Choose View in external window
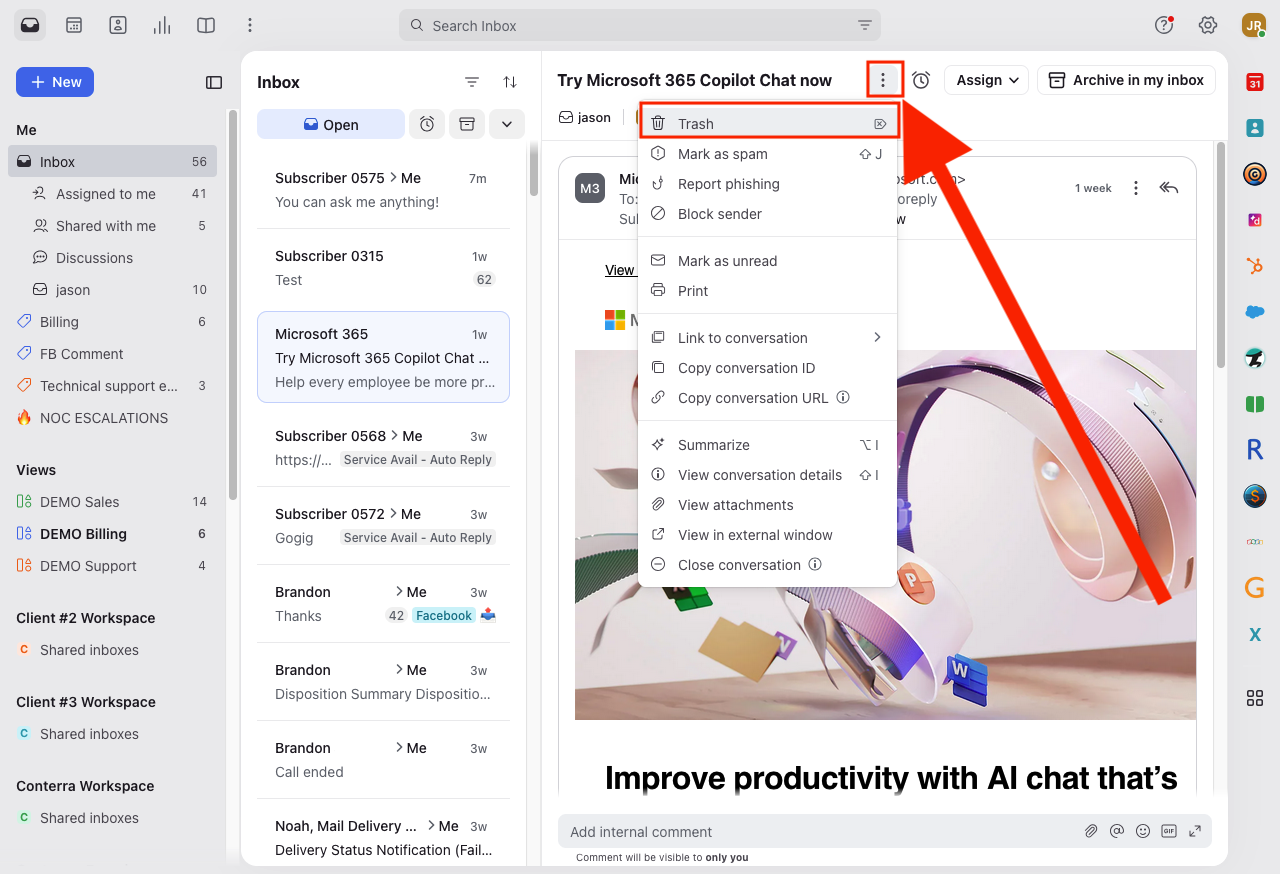The height and width of the screenshot is (874, 1280). (768, 535)
